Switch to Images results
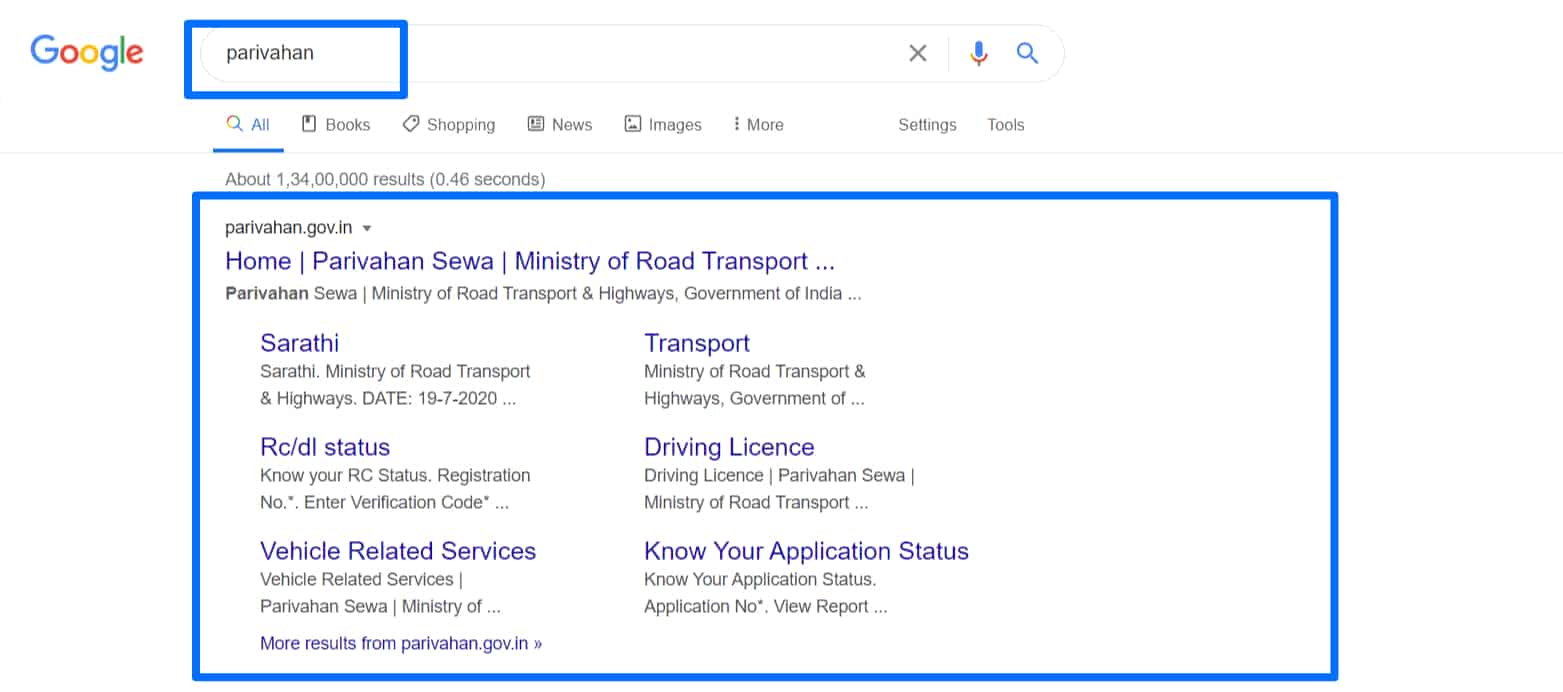This screenshot has height=692, width=1563. pyautogui.click(x=663, y=125)
